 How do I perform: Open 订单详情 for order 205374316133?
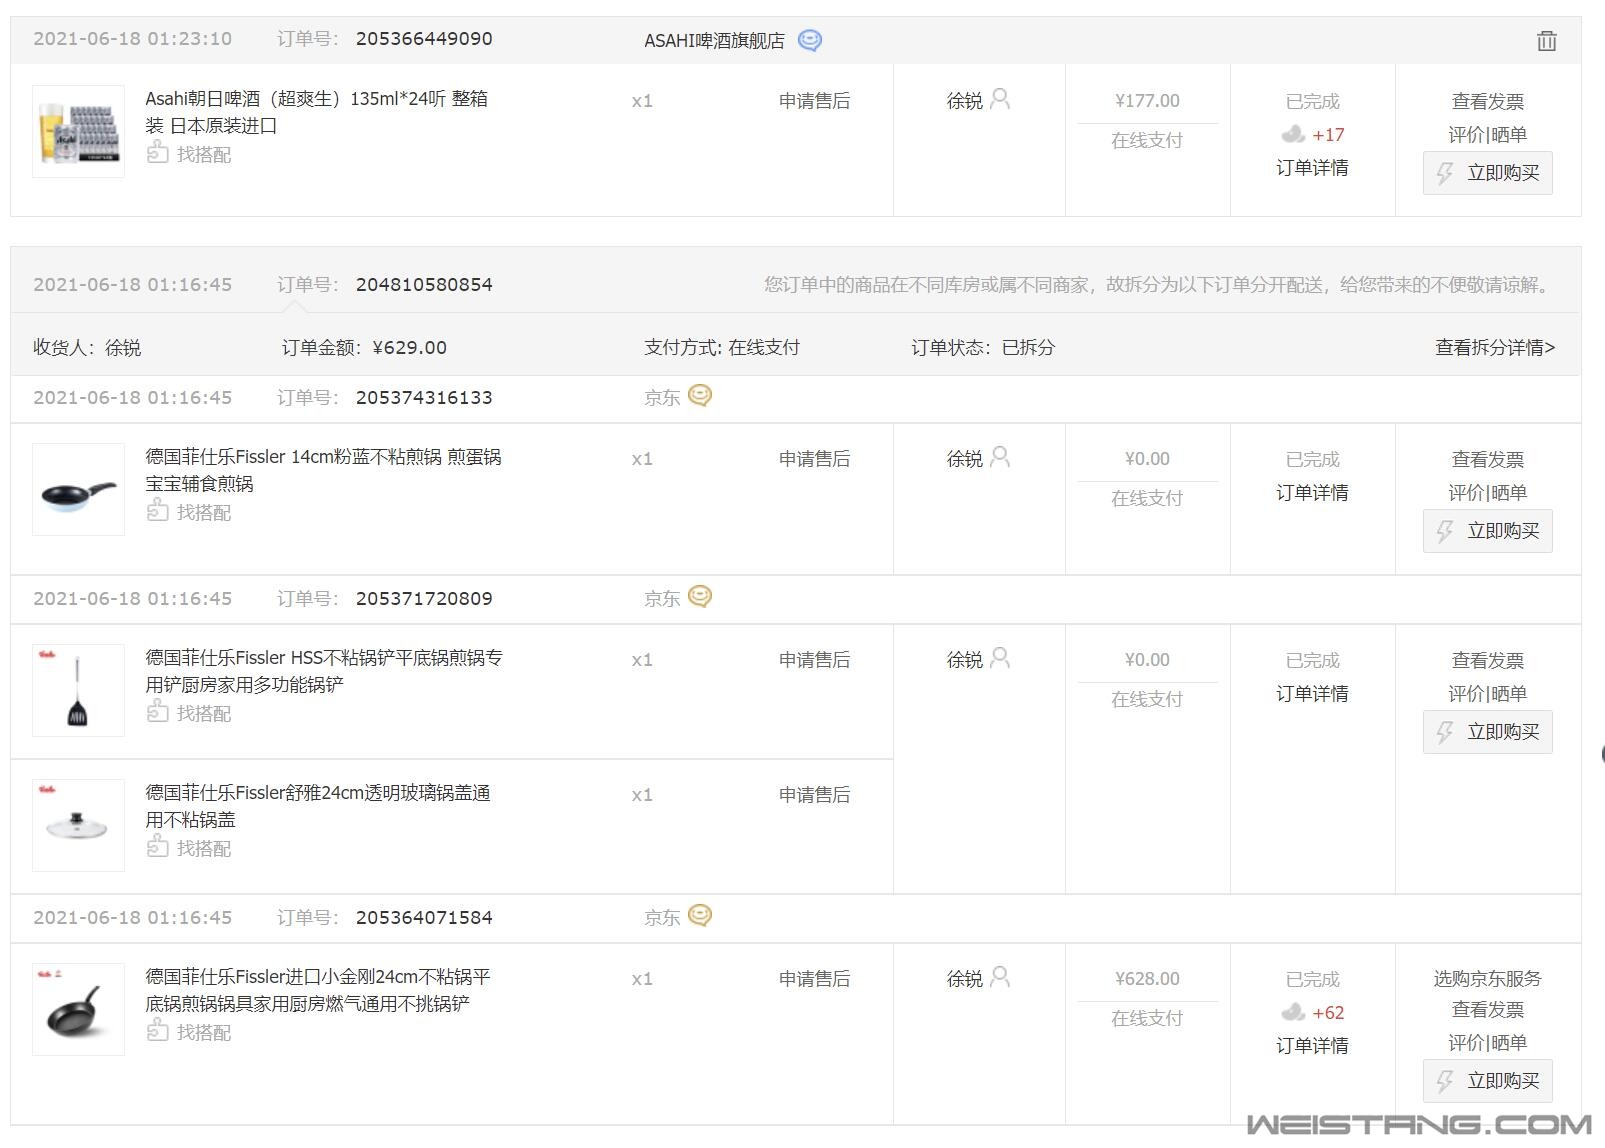1312,493
